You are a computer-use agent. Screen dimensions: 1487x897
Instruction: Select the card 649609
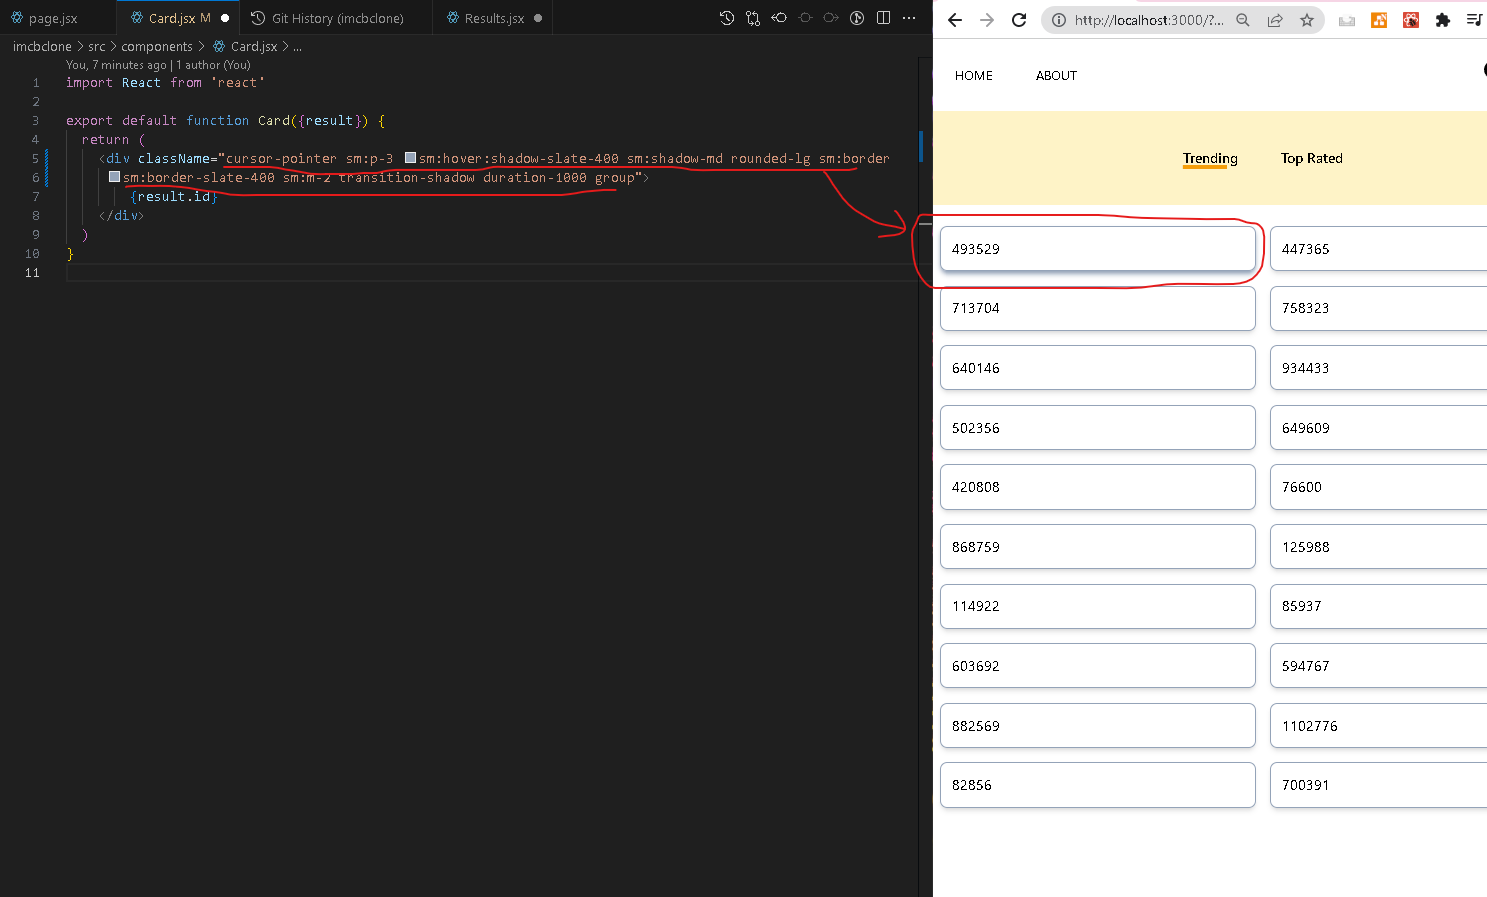(1378, 427)
